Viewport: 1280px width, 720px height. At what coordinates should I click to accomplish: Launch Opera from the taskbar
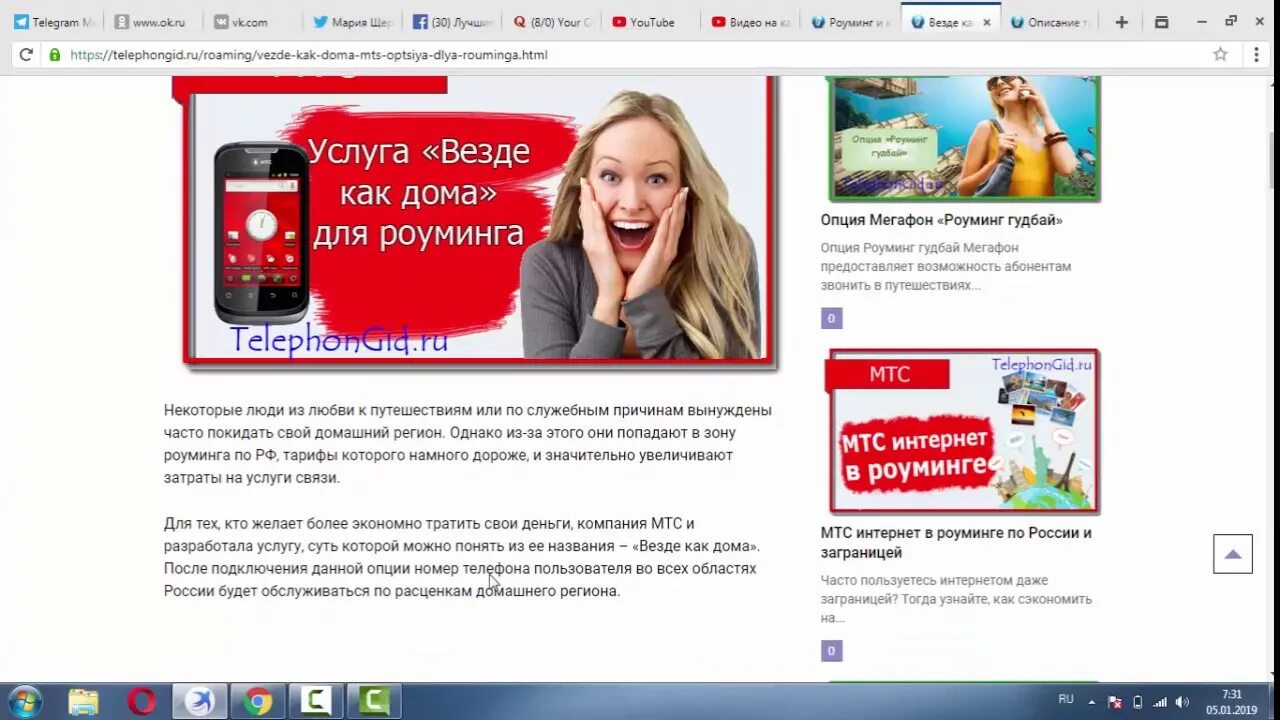(x=142, y=702)
